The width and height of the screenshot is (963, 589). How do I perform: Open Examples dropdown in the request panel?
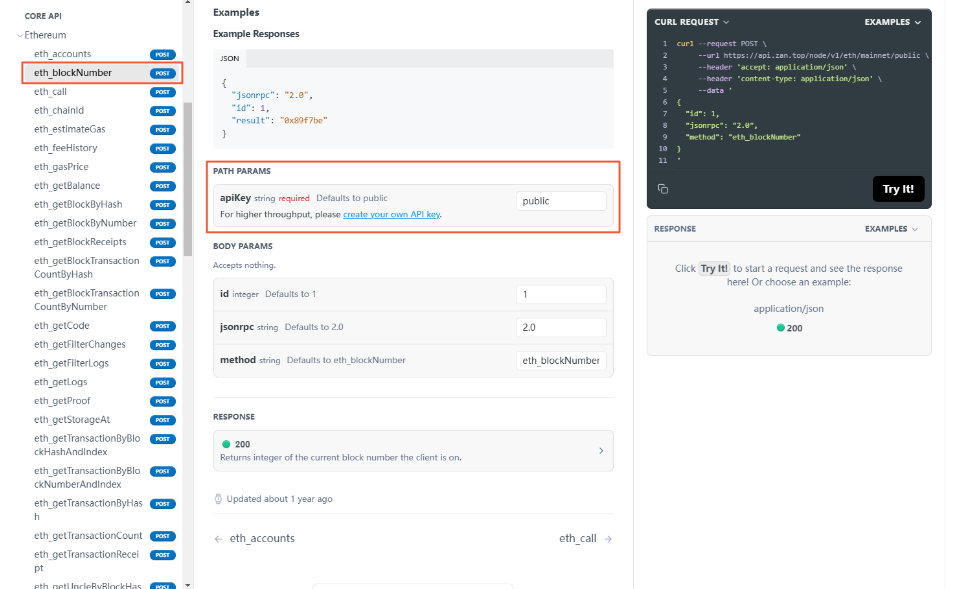click(892, 22)
